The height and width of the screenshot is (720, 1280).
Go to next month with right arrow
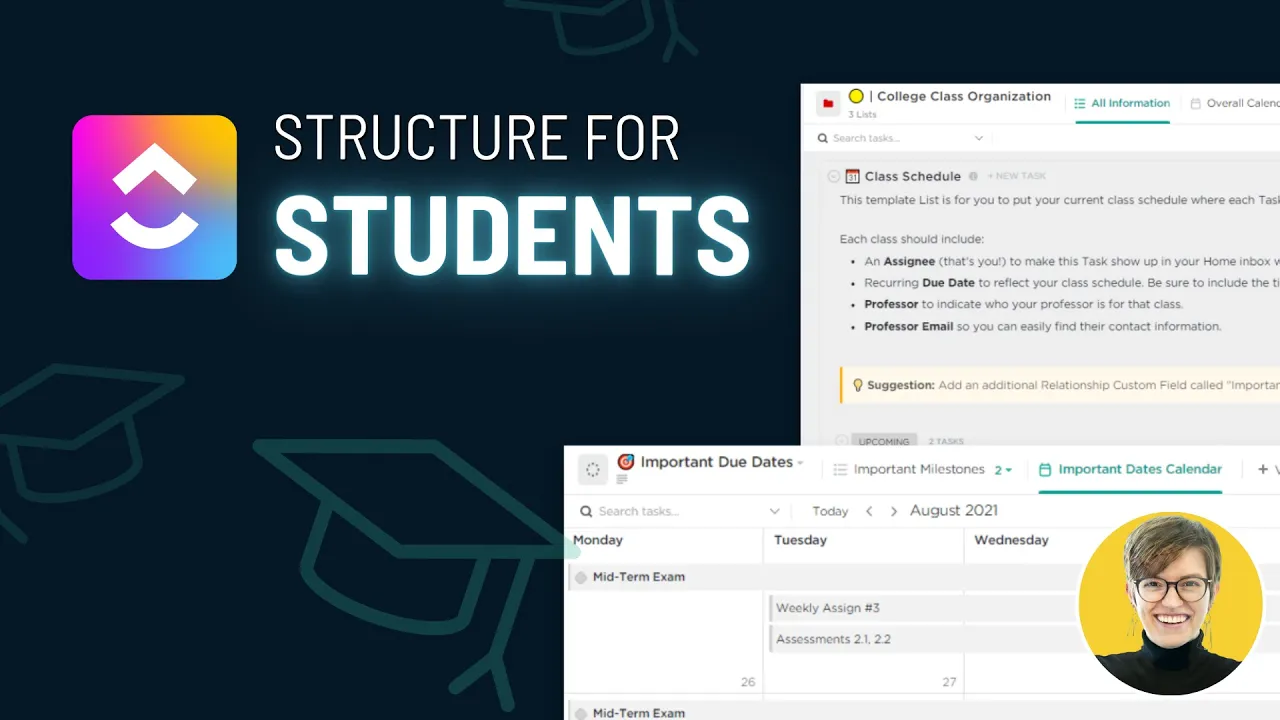(x=893, y=511)
